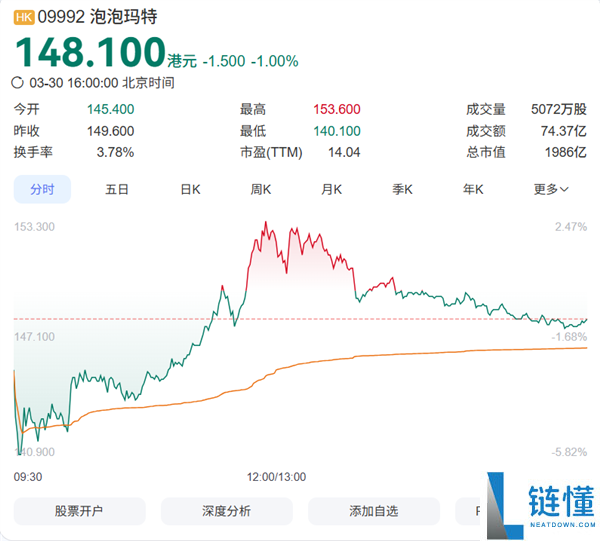600x541 pixels.
Task: Click the HK market badge icon
Action: 24,17
